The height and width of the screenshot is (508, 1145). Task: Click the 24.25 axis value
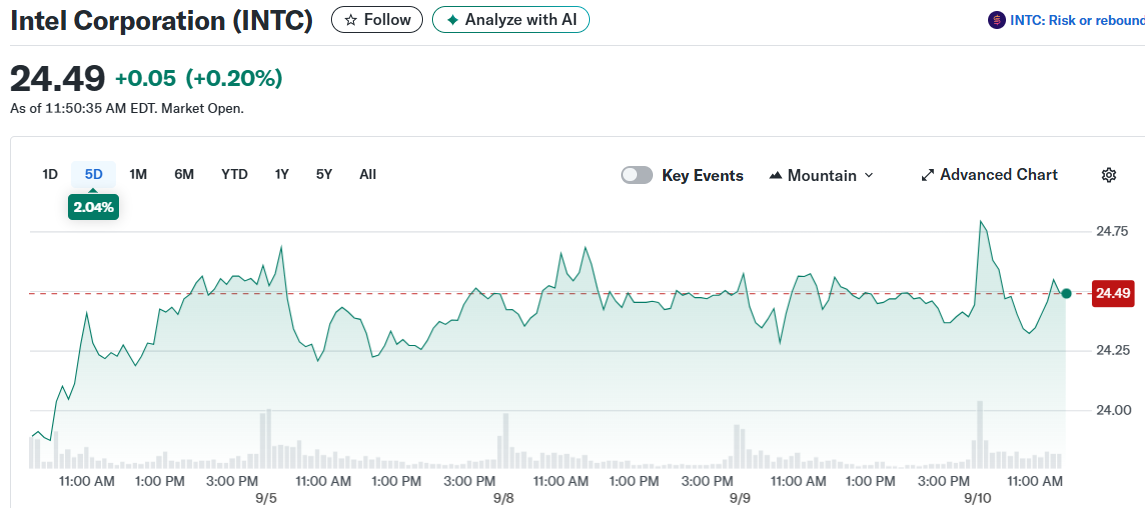pos(1112,350)
